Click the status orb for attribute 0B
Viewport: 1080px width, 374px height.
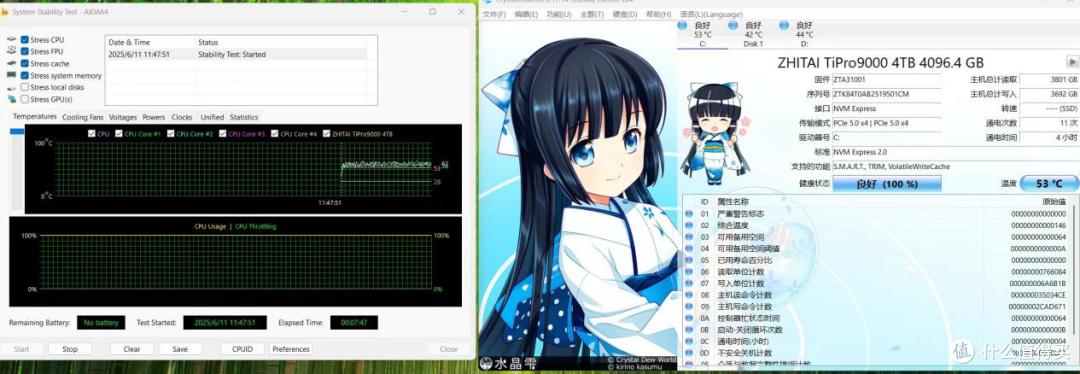click(x=689, y=329)
